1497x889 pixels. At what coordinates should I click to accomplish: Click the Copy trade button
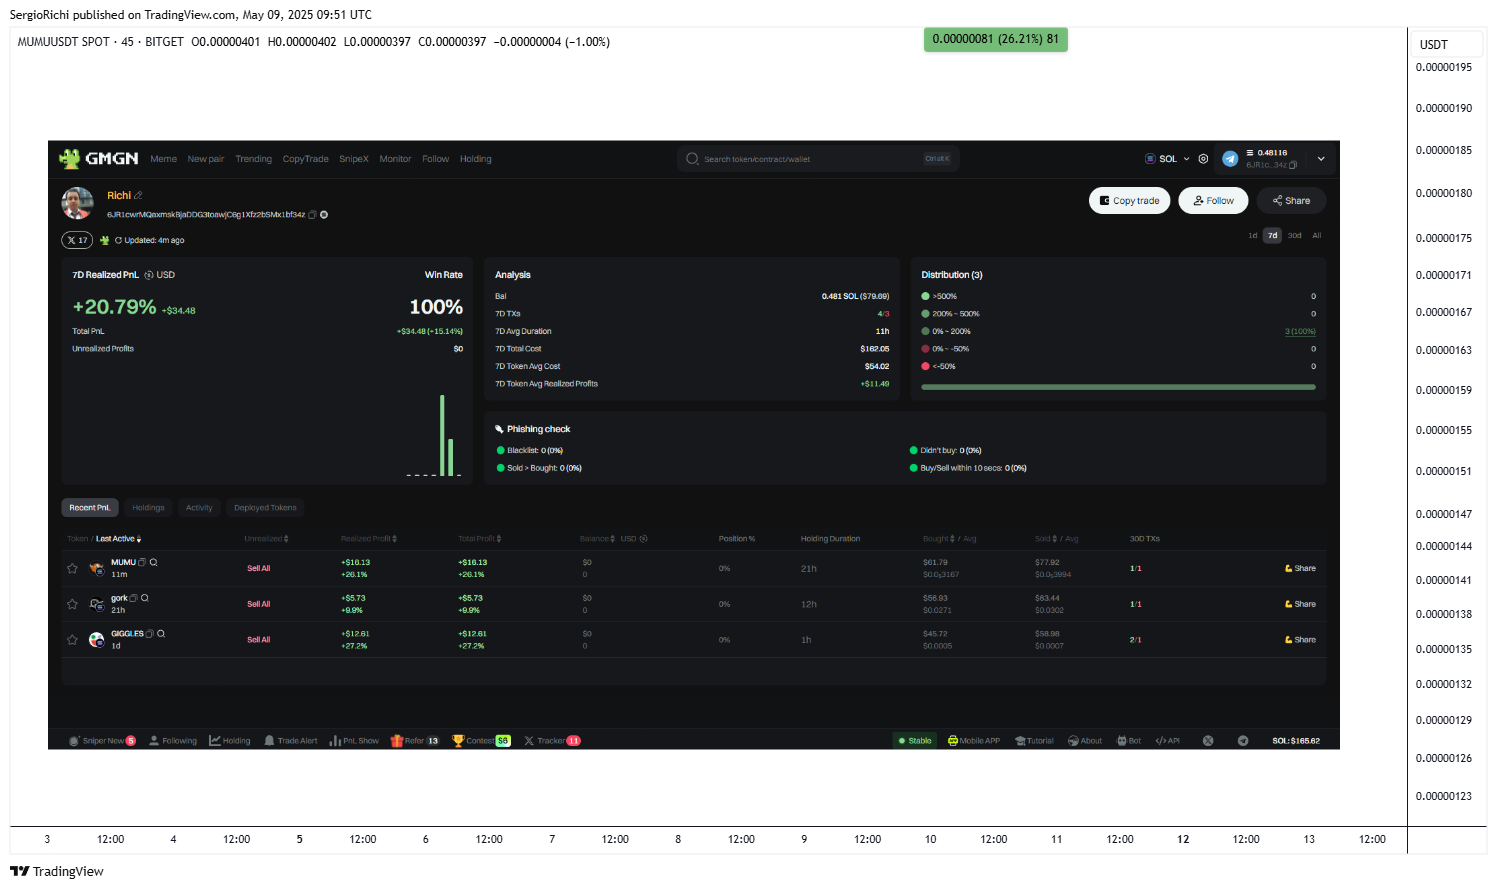point(1130,201)
